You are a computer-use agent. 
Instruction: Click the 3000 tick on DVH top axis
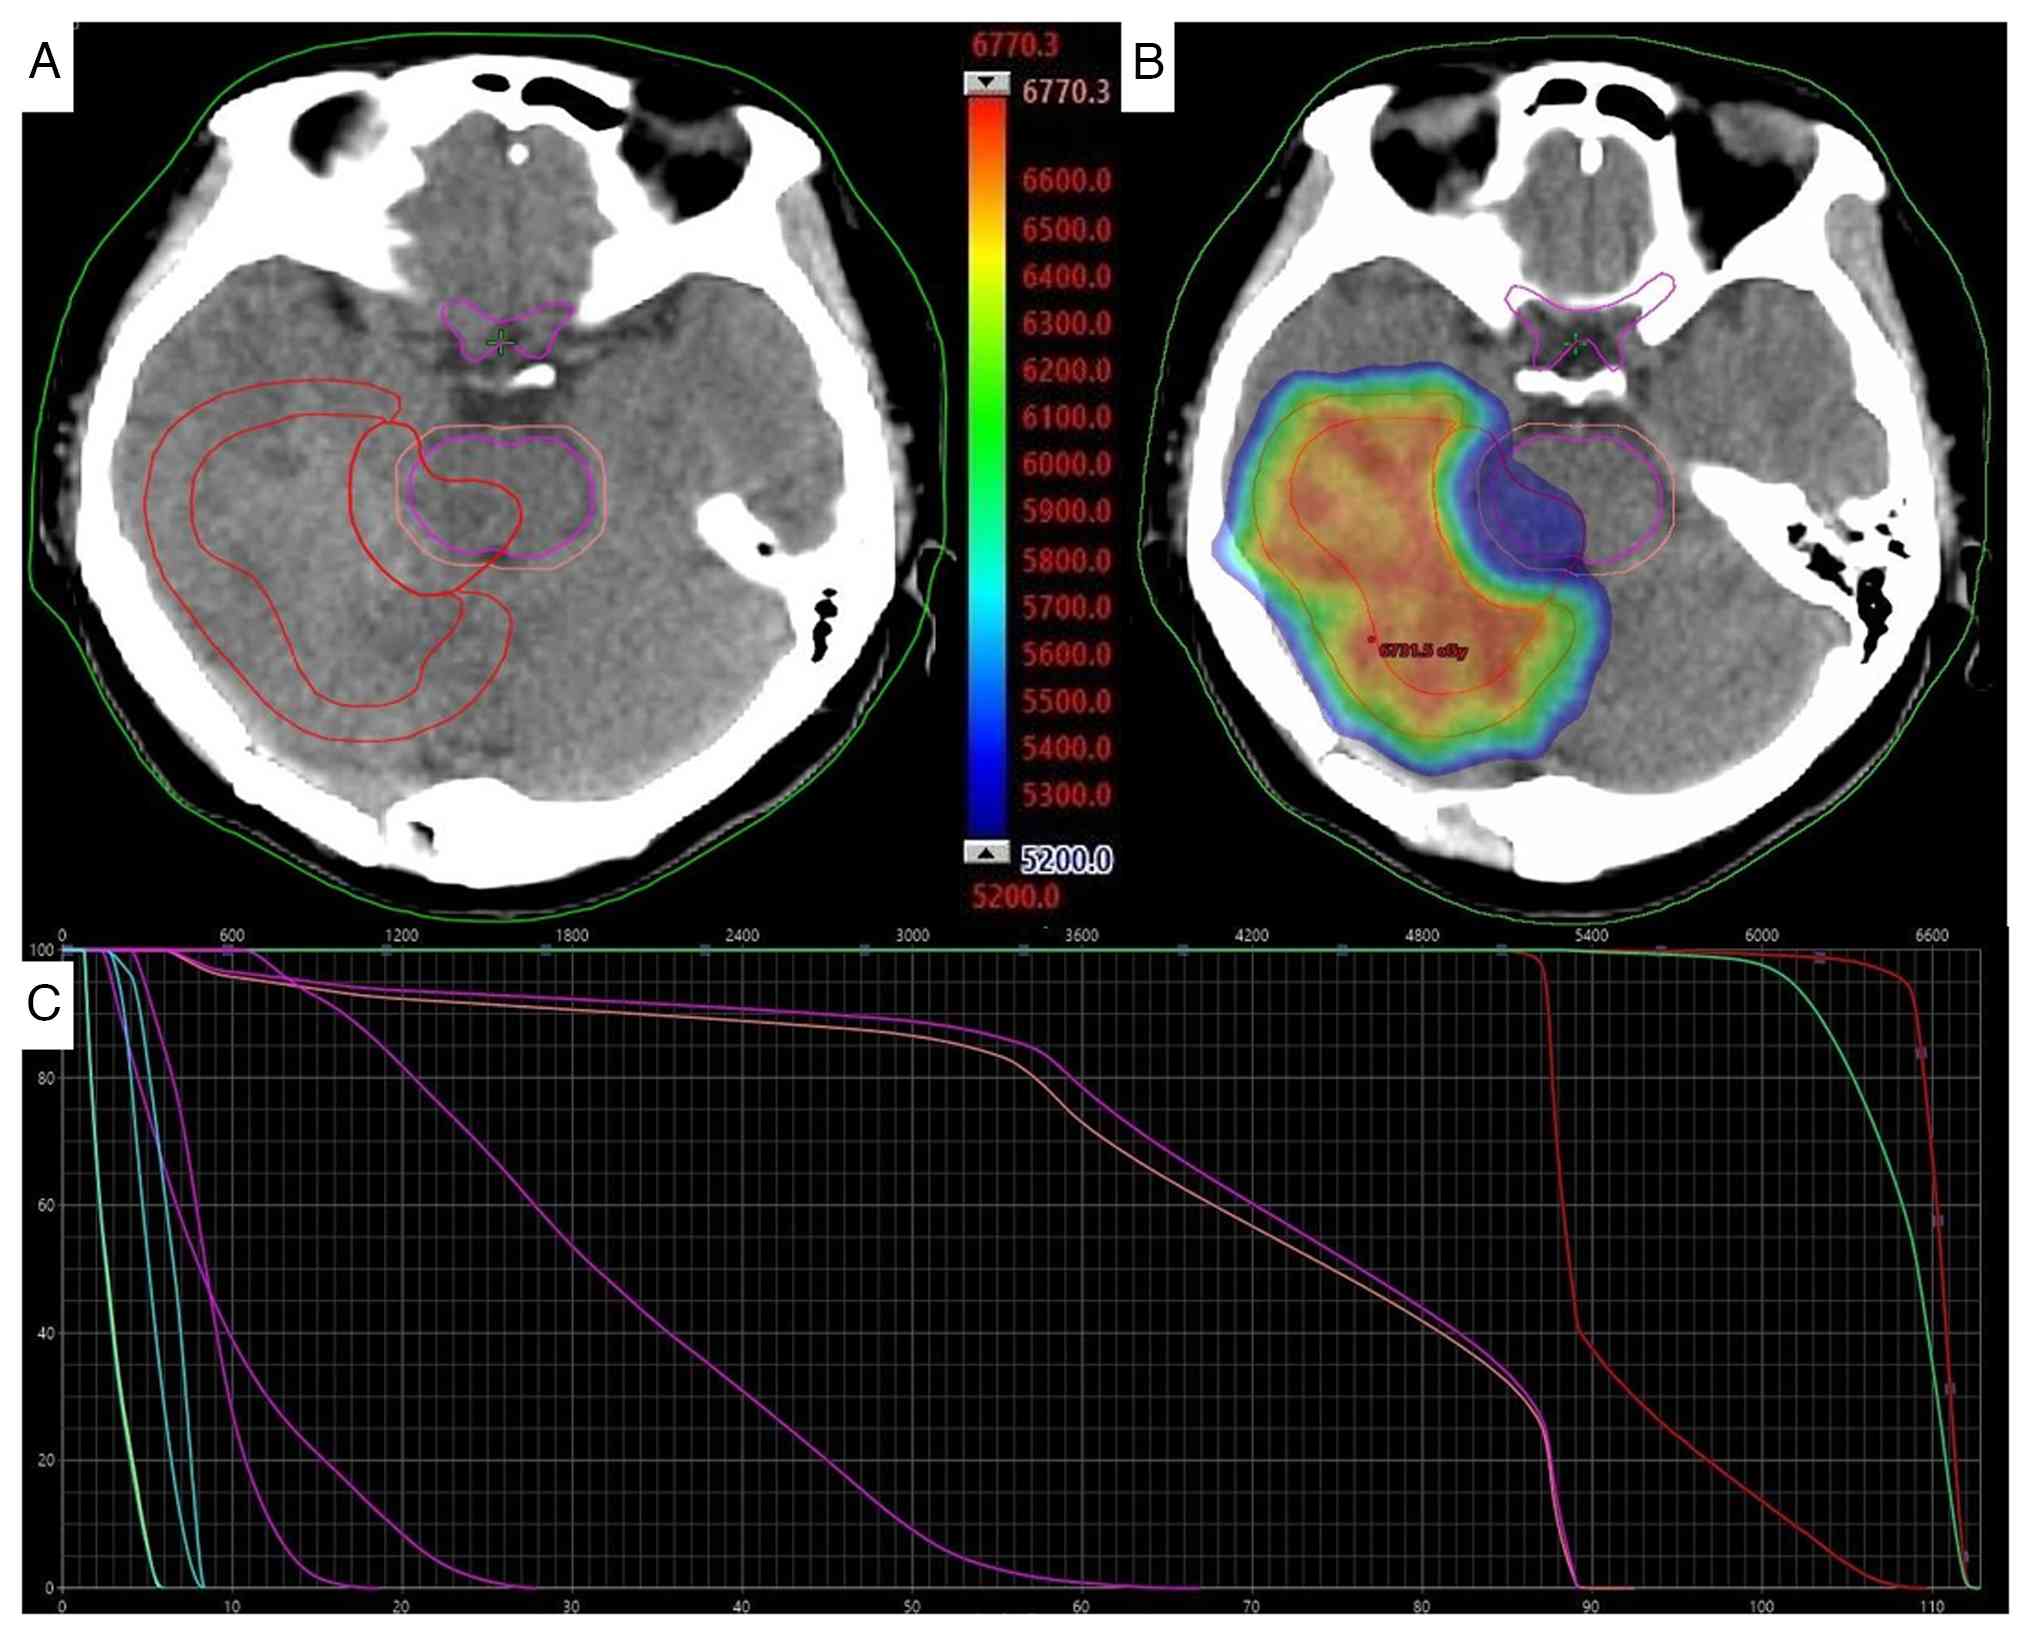[x=911, y=935]
